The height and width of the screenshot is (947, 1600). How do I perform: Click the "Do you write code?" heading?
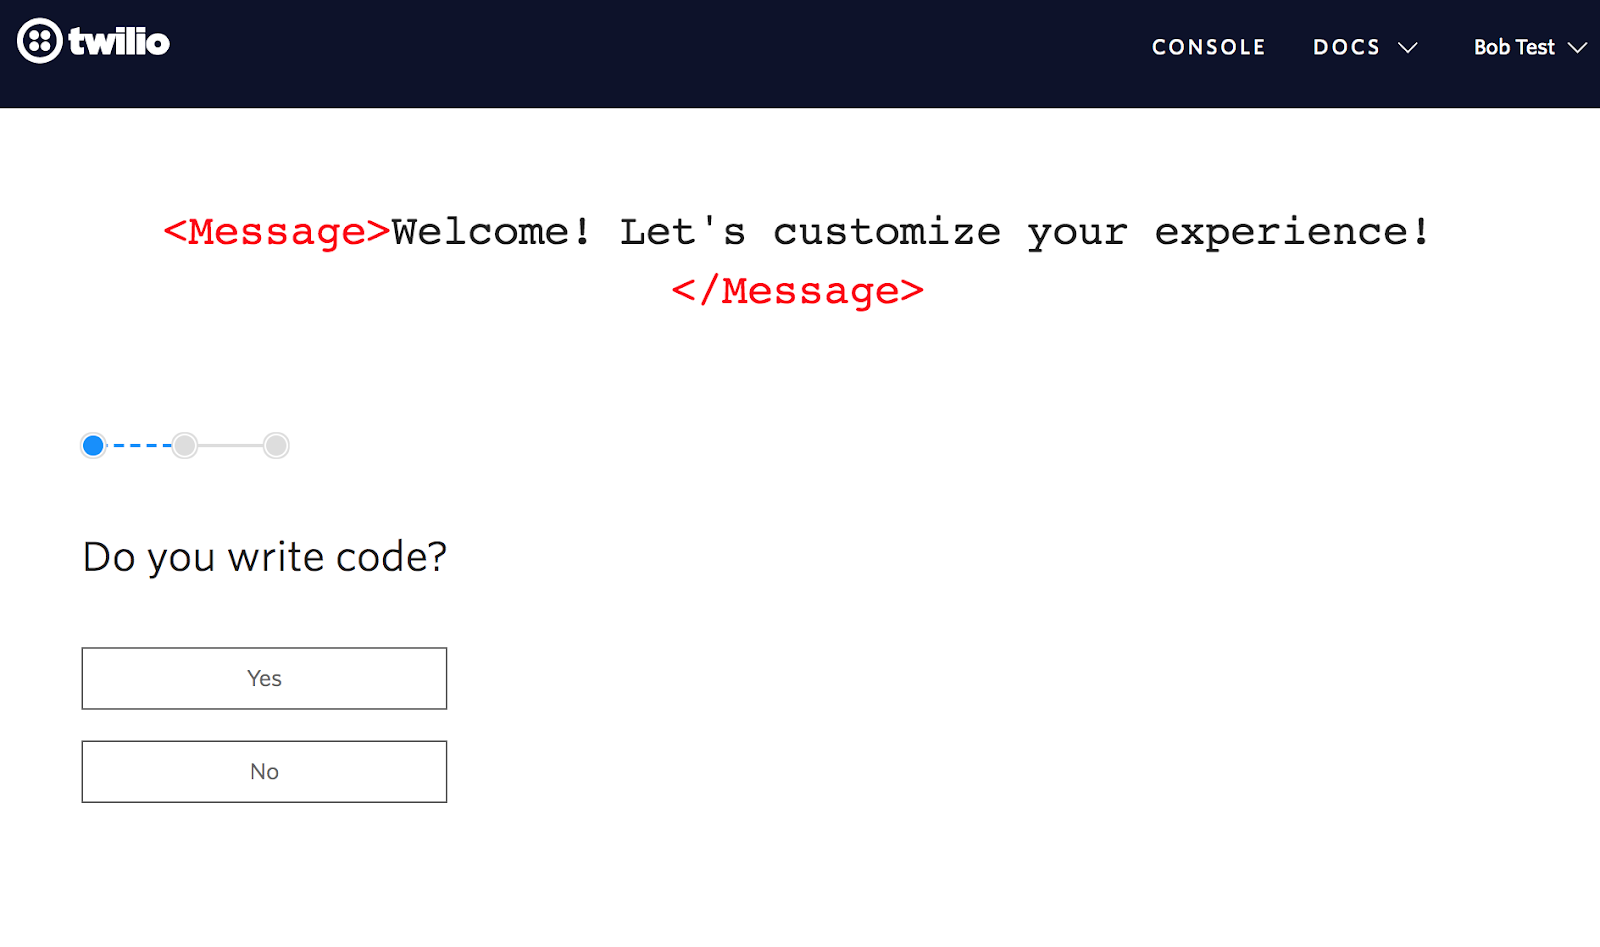point(264,557)
